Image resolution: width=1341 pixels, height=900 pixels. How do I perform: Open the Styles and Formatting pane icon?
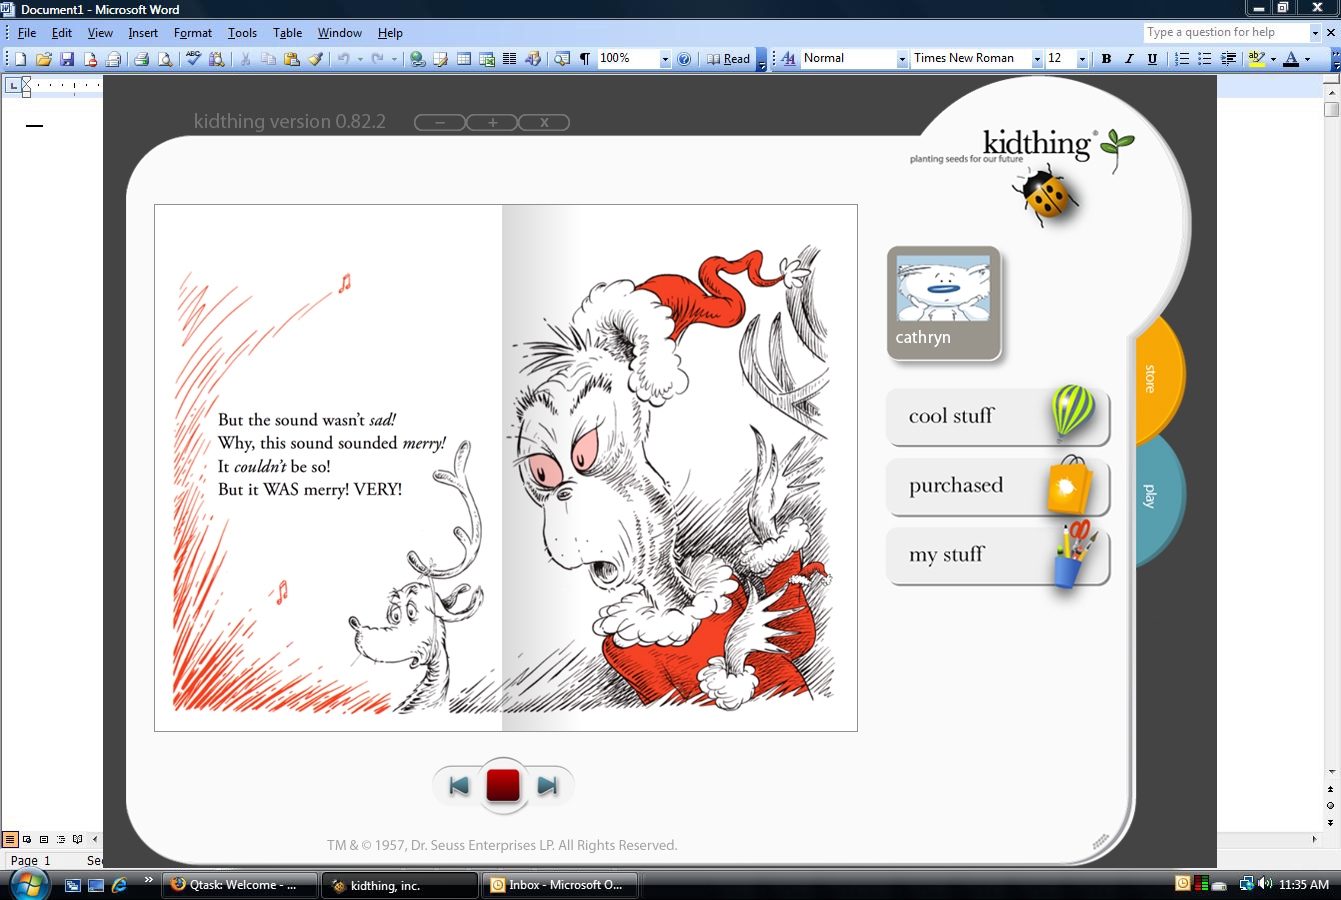pos(788,59)
